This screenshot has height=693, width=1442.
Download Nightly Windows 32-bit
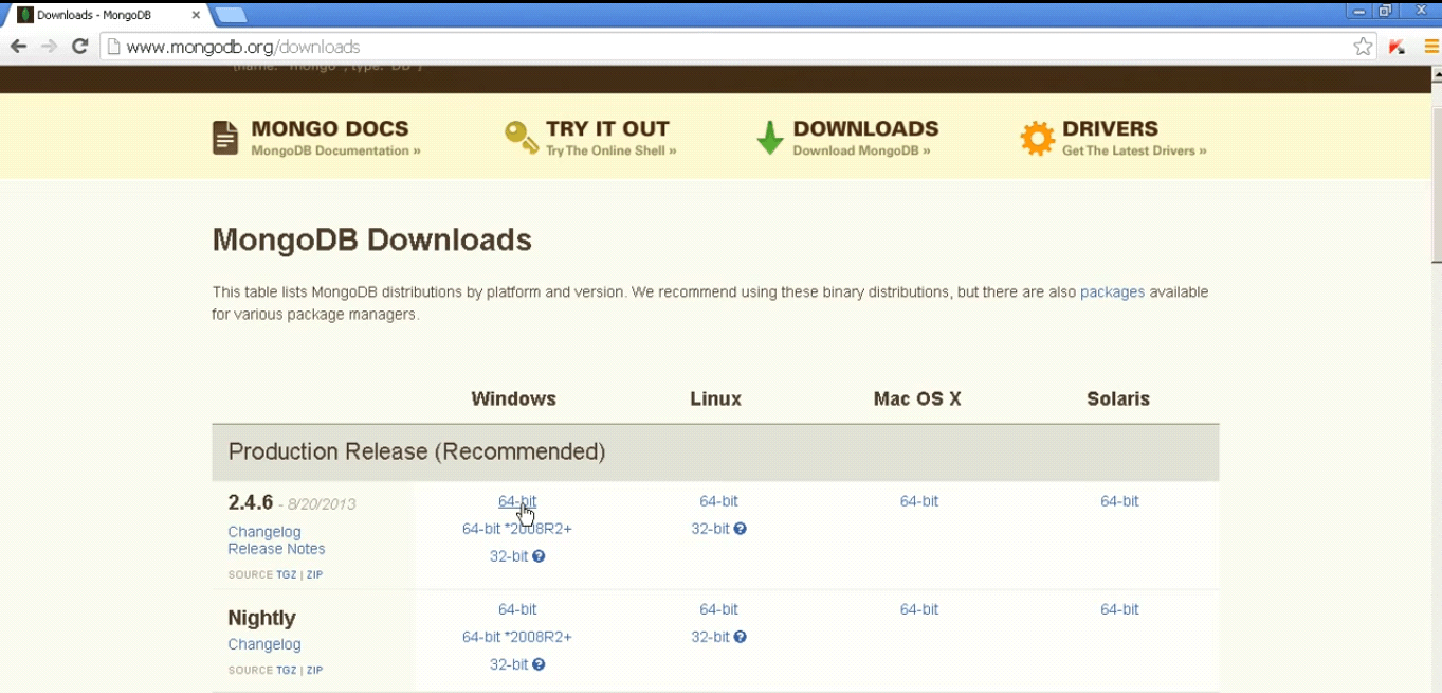pos(508,664)
